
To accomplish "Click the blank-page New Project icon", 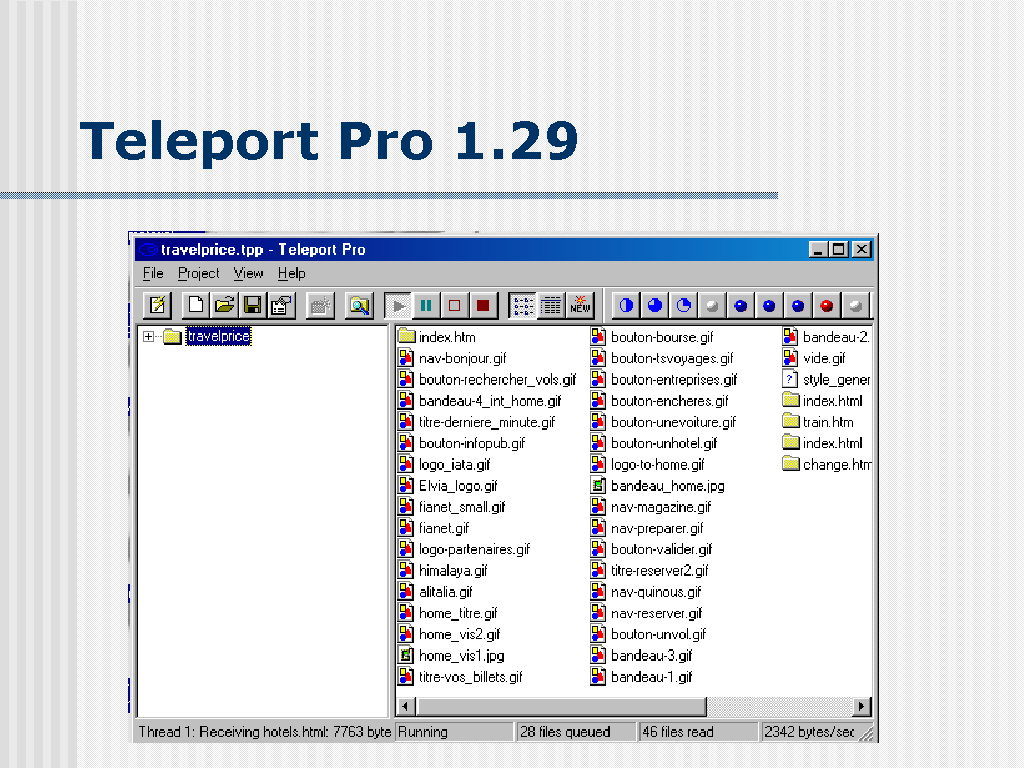I will [x=196, y=305].
